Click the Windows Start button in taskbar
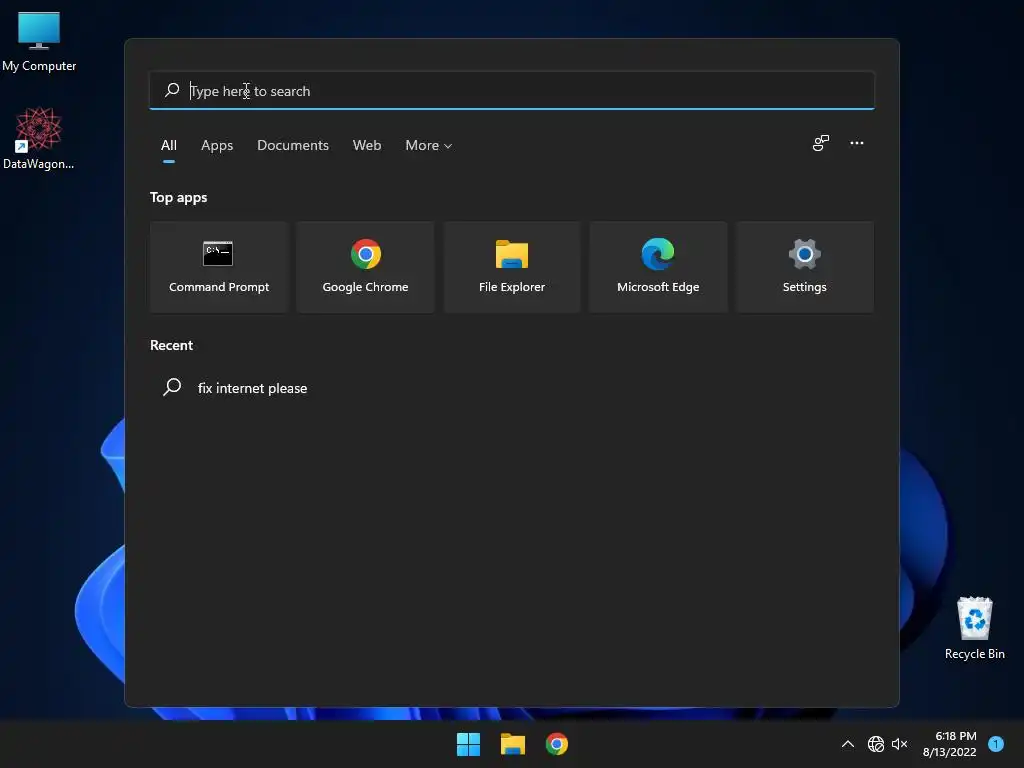This screenshot has height=768, width=1024. (468, 744)
